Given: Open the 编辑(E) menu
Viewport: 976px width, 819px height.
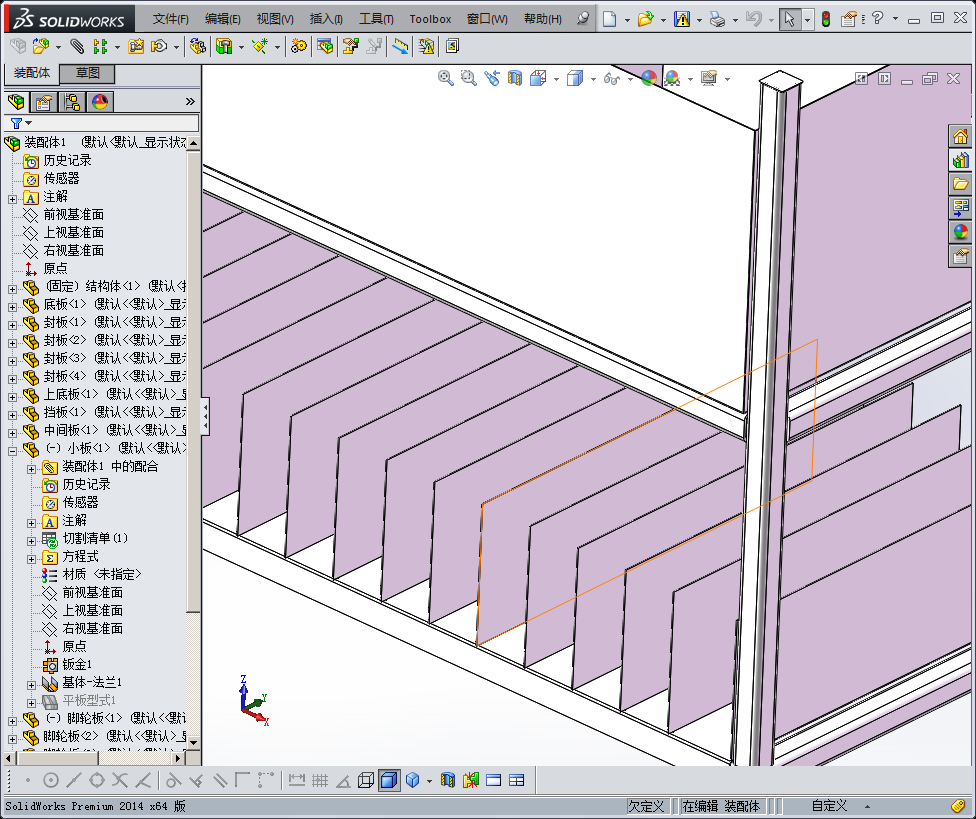Looking at the screenshot, I should click(223, 19).
